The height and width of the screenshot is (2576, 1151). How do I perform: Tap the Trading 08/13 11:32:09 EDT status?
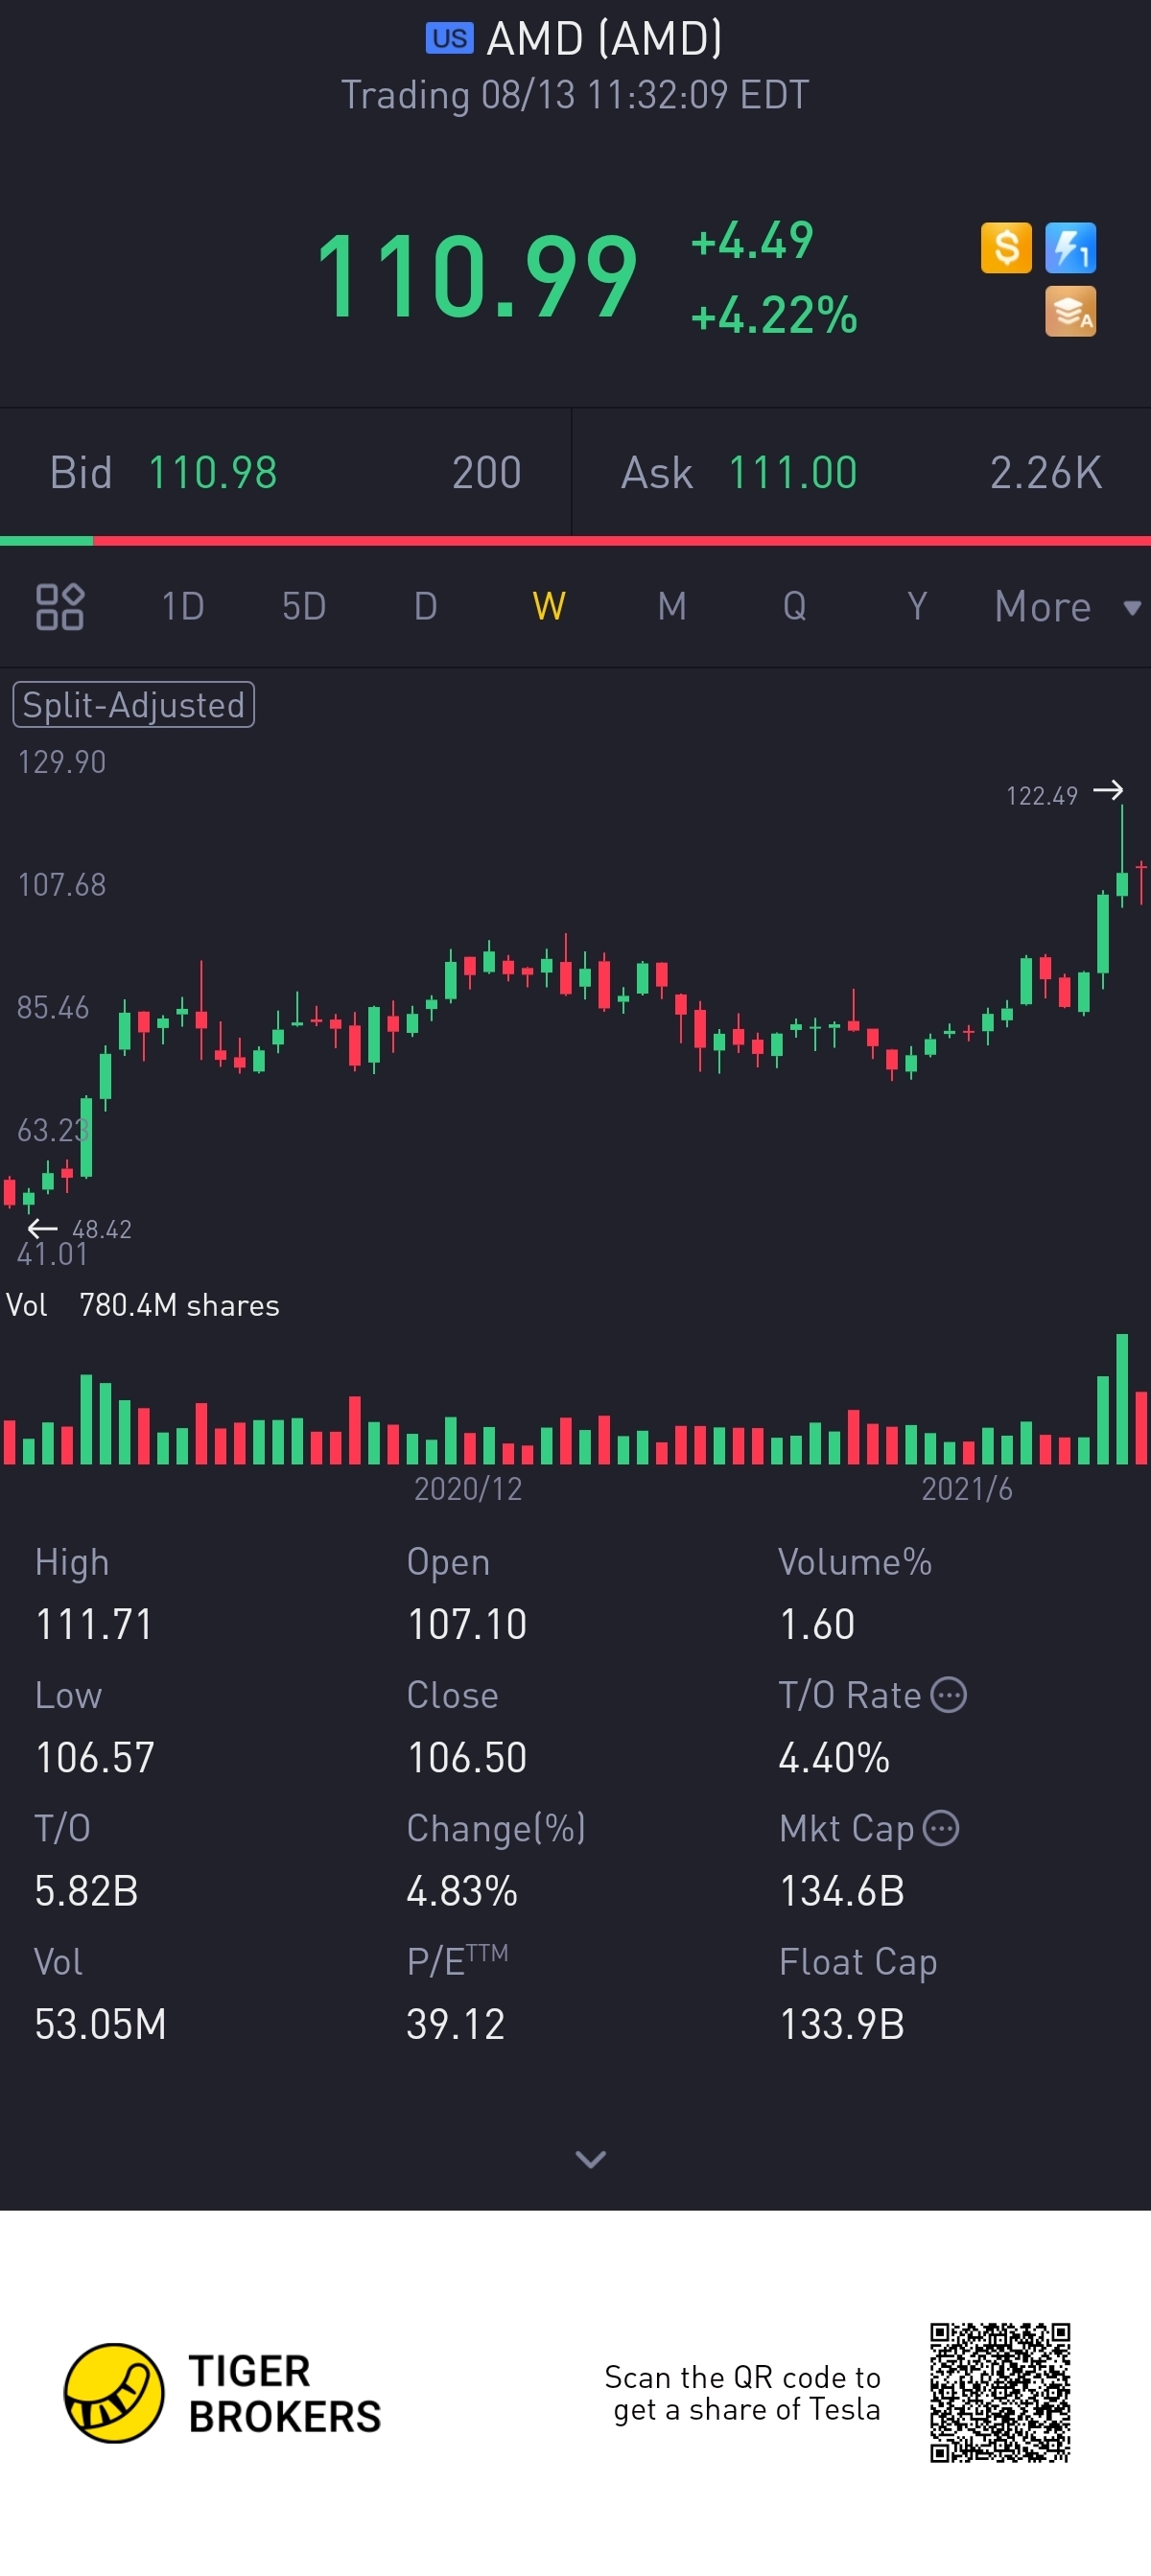pos(575,95)
